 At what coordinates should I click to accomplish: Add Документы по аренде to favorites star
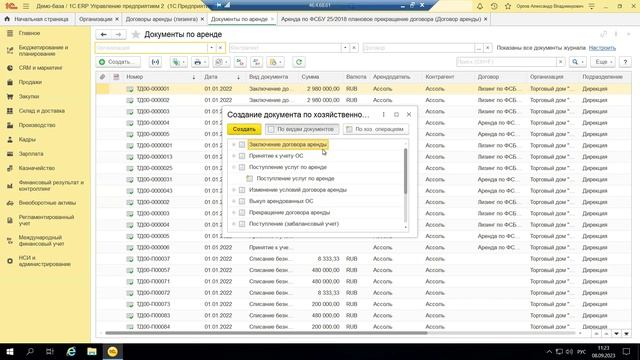[136, 35]
